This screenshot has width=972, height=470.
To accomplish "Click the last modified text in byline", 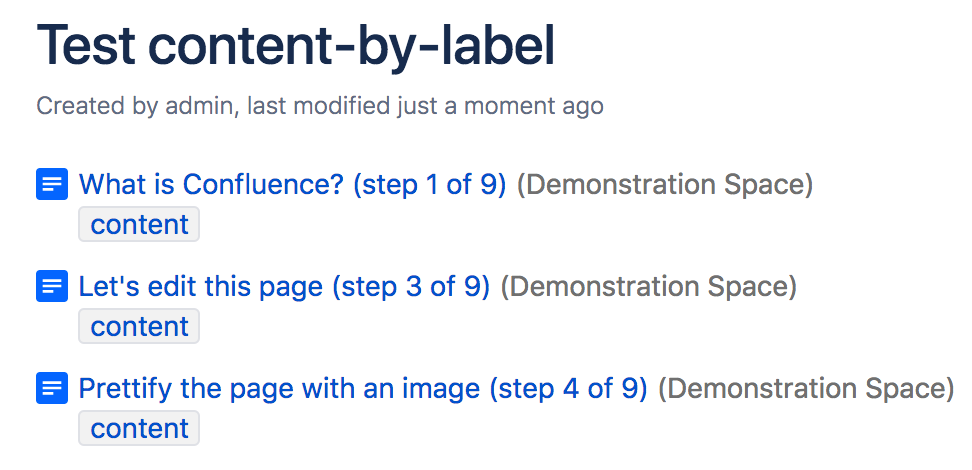I will tap(319, 105).
